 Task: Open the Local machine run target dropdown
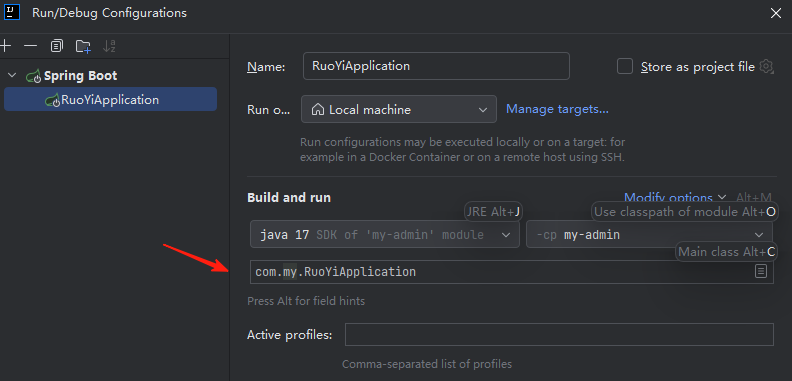pyautogui.click(x=399, y=109)
